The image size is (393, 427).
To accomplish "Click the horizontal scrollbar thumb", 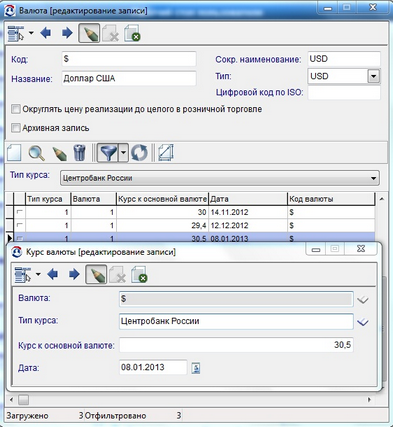I will [x=23, y=399].
